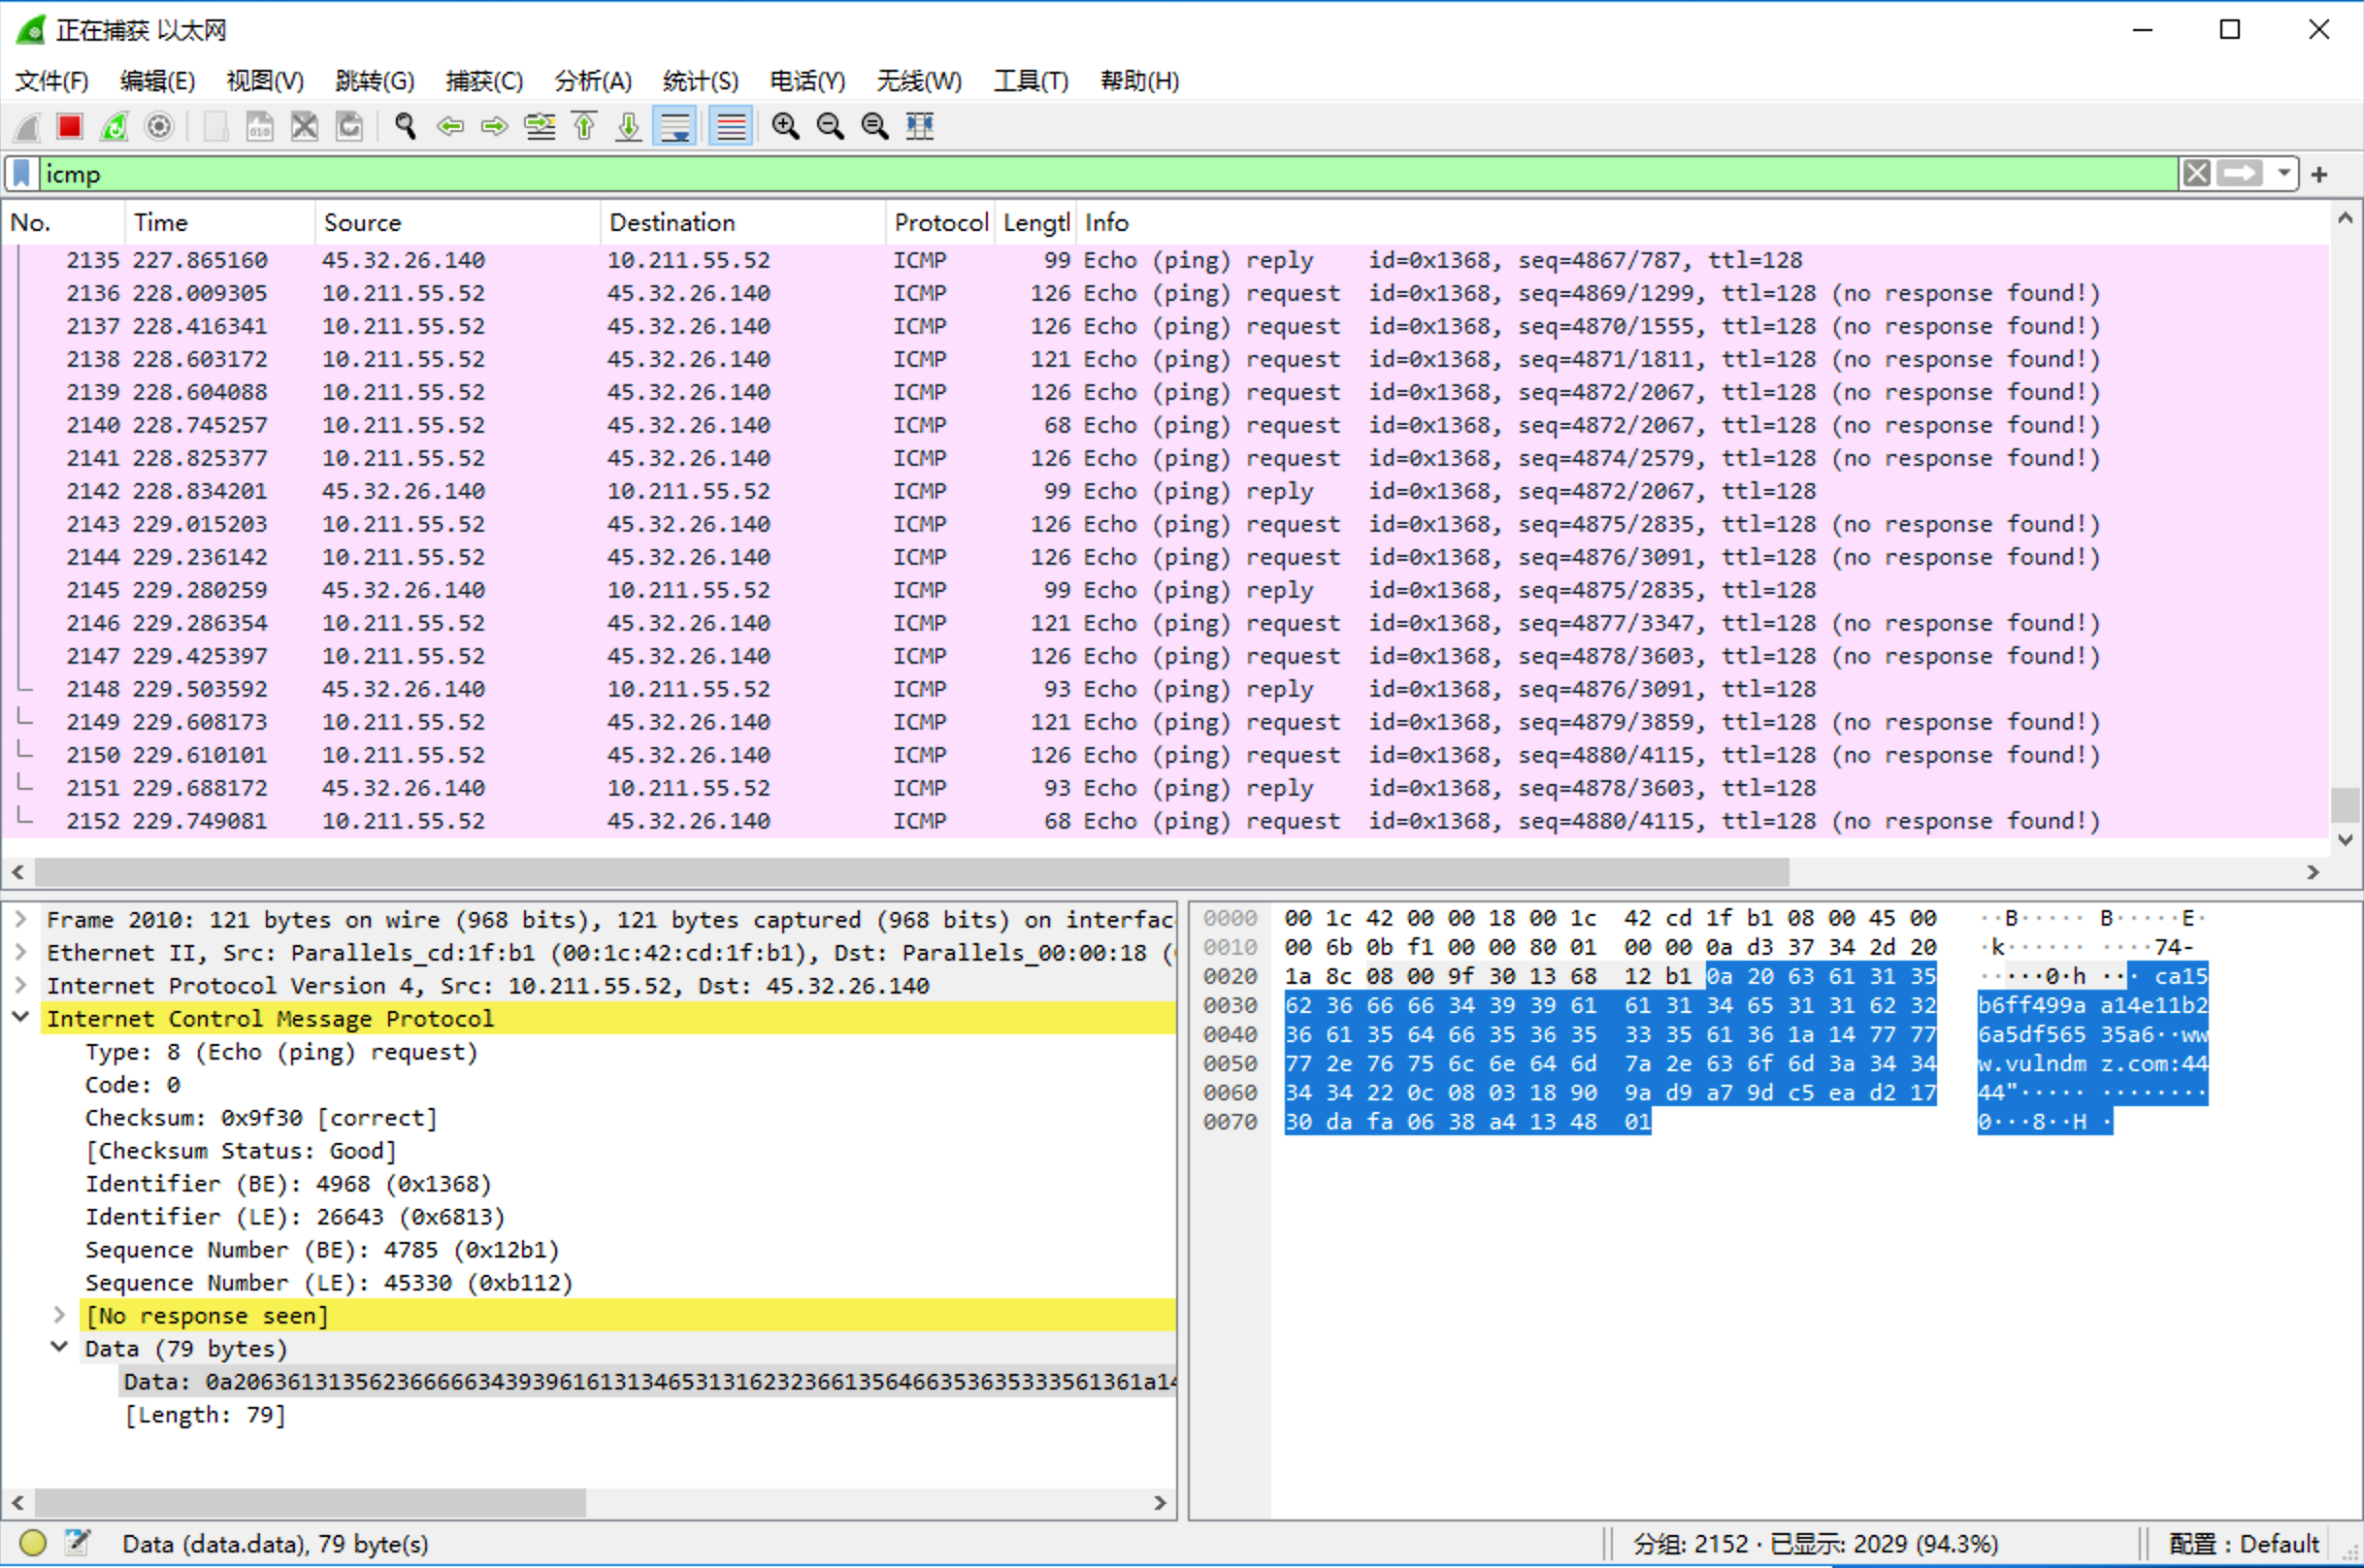Click the find packet magnifier icon
This screenshot has height=1568, width=2364.
[x=405, y=126]
